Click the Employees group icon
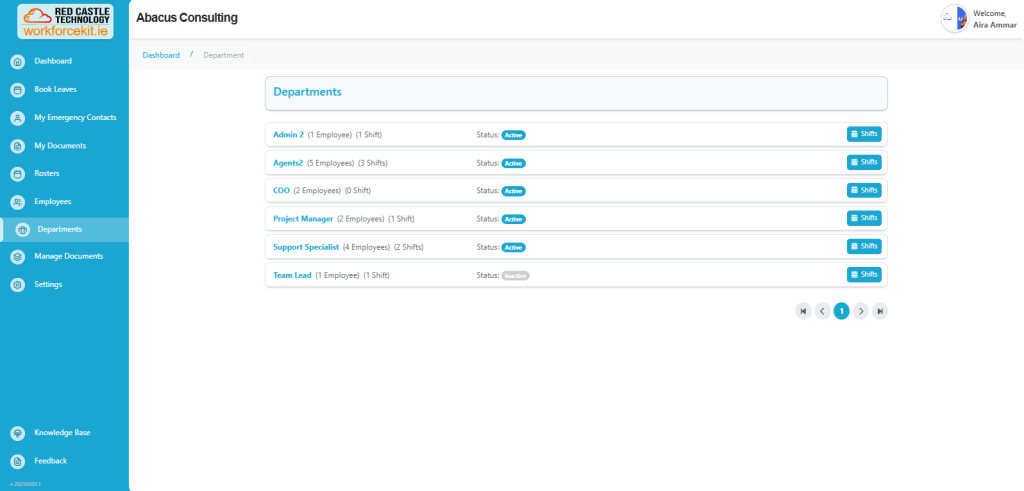The width and height of the screenshot is (1024, 491). click(x=17, y=202)
